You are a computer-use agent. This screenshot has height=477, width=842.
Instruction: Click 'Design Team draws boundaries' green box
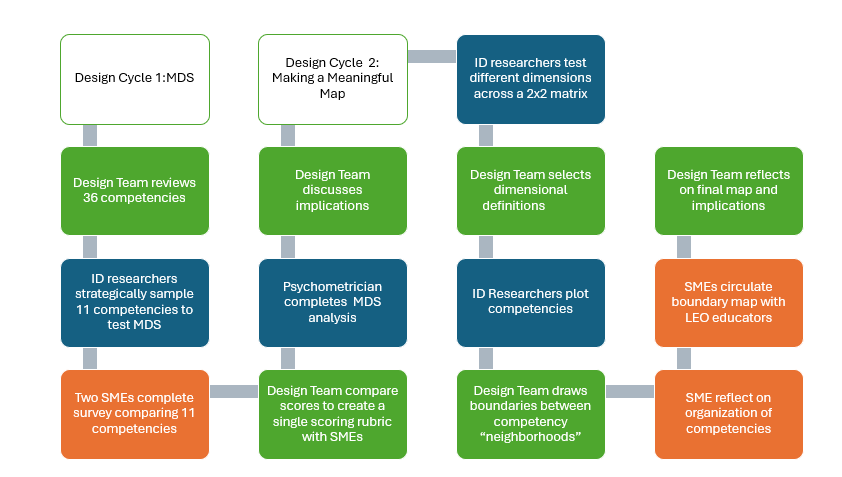(531, 414)
